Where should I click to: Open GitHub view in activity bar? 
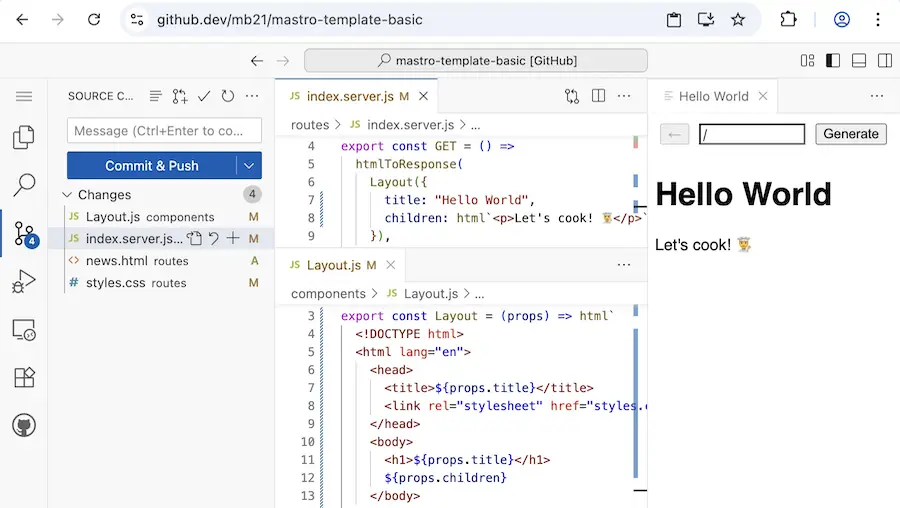pos(24,426)
